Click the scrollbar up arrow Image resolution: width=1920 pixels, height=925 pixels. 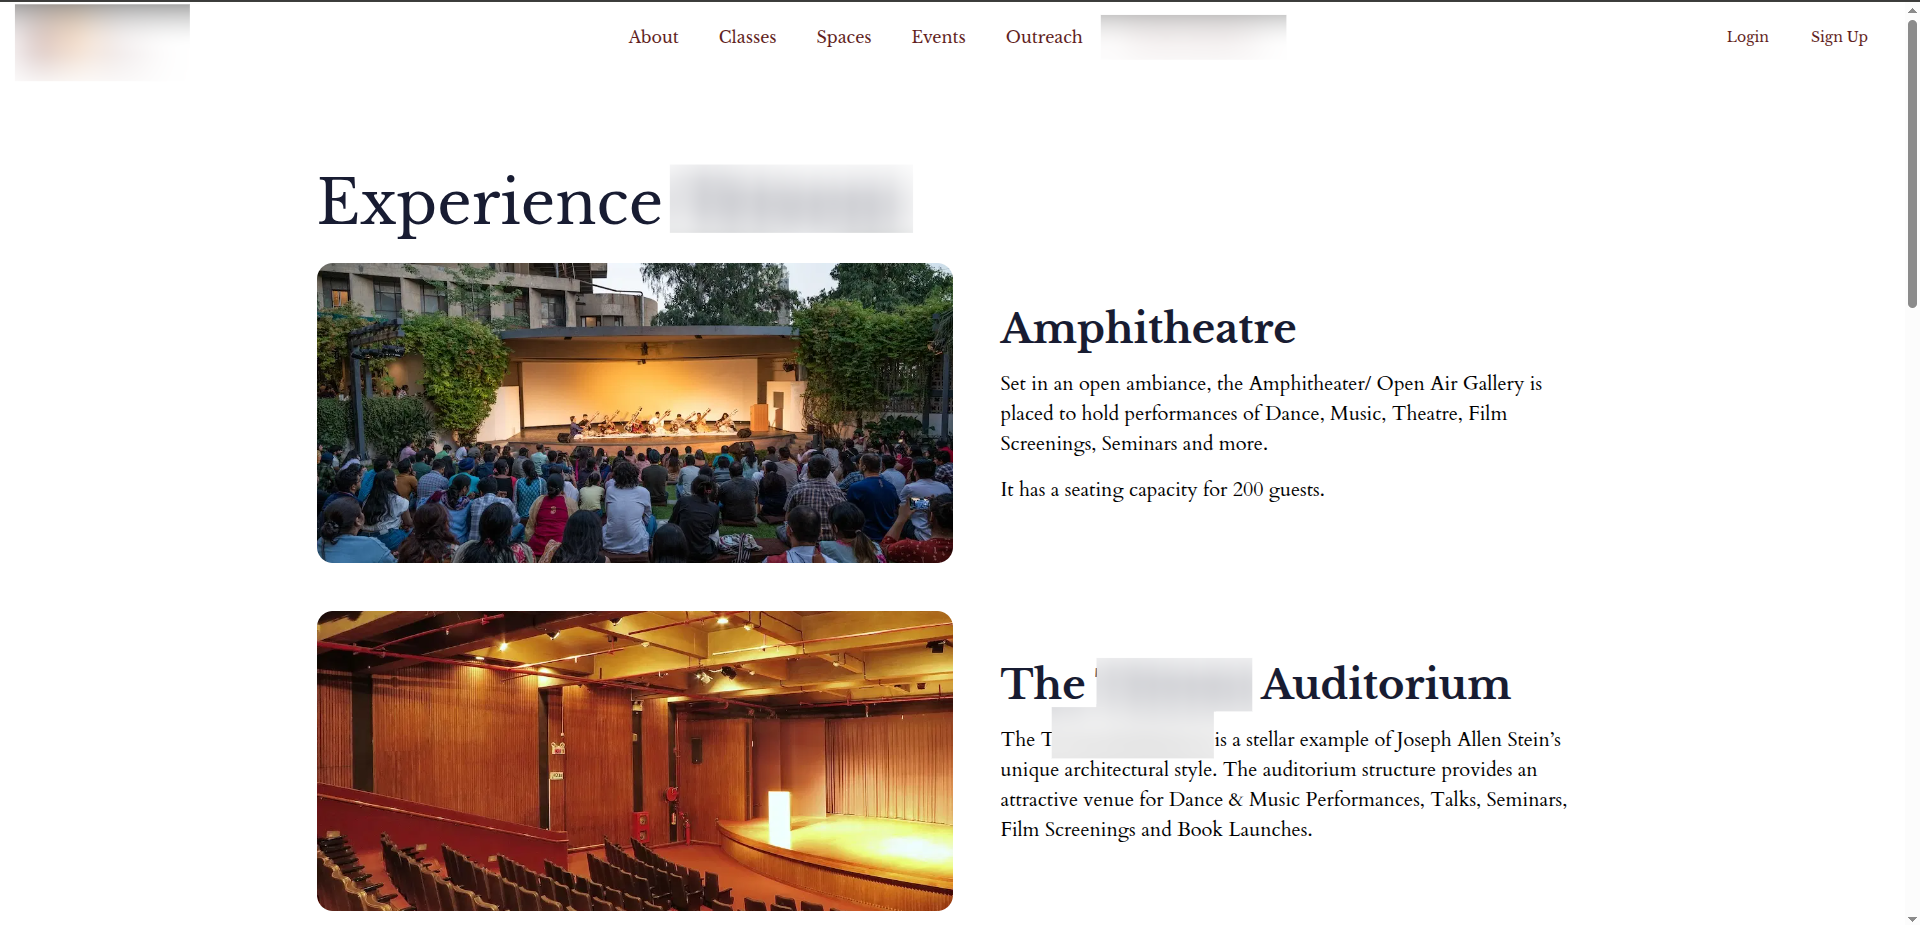[1911, 9]
